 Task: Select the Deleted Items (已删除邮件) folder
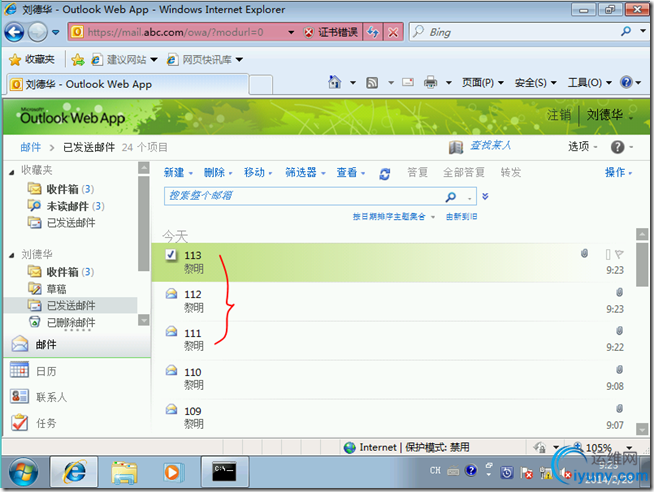tap(71, 322)
